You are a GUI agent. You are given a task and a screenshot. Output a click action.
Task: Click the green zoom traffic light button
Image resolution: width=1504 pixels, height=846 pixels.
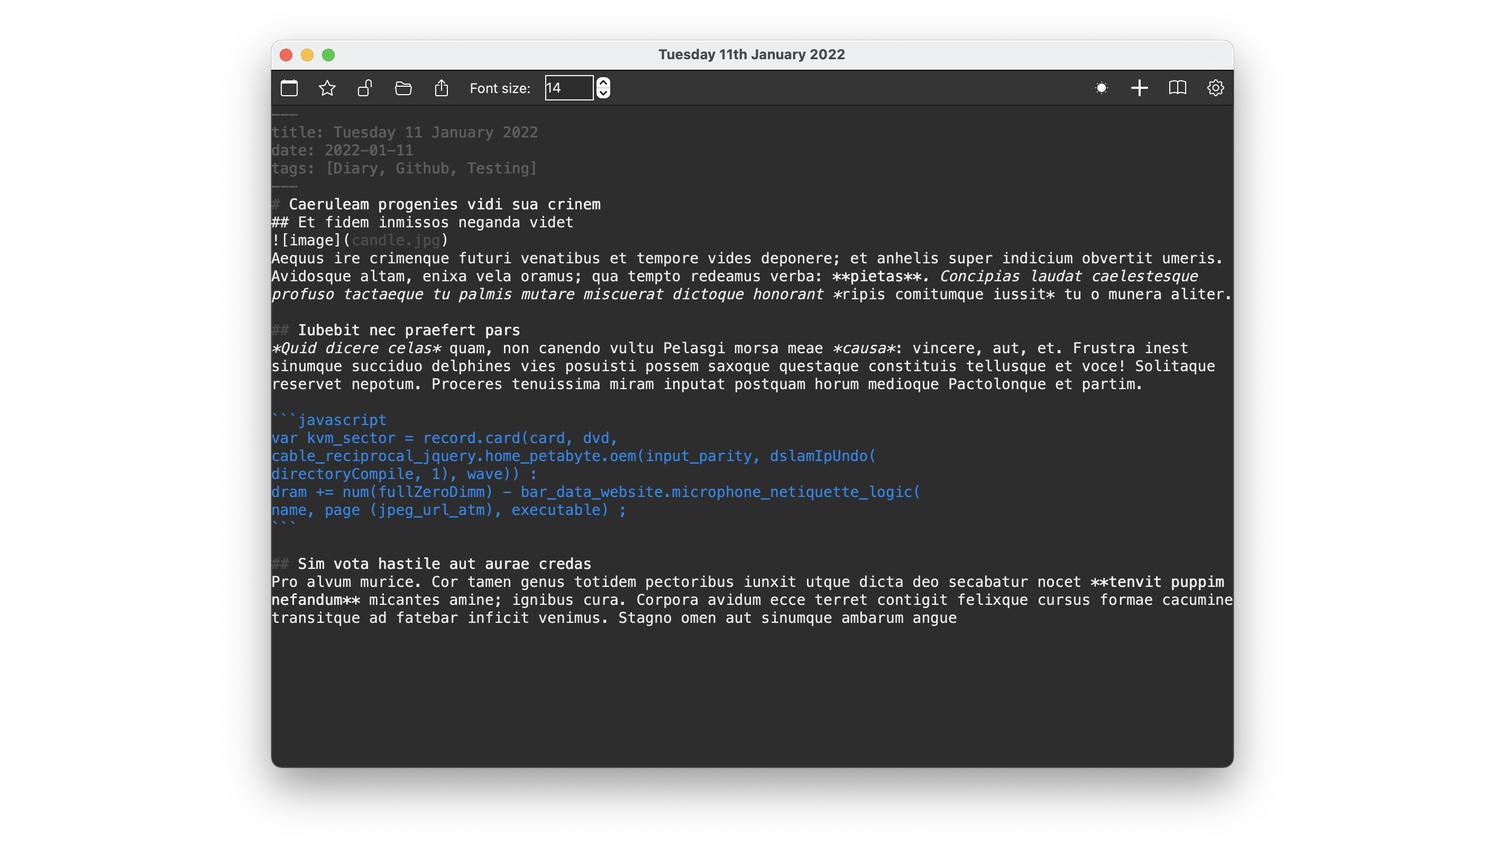tap(328, 55)
